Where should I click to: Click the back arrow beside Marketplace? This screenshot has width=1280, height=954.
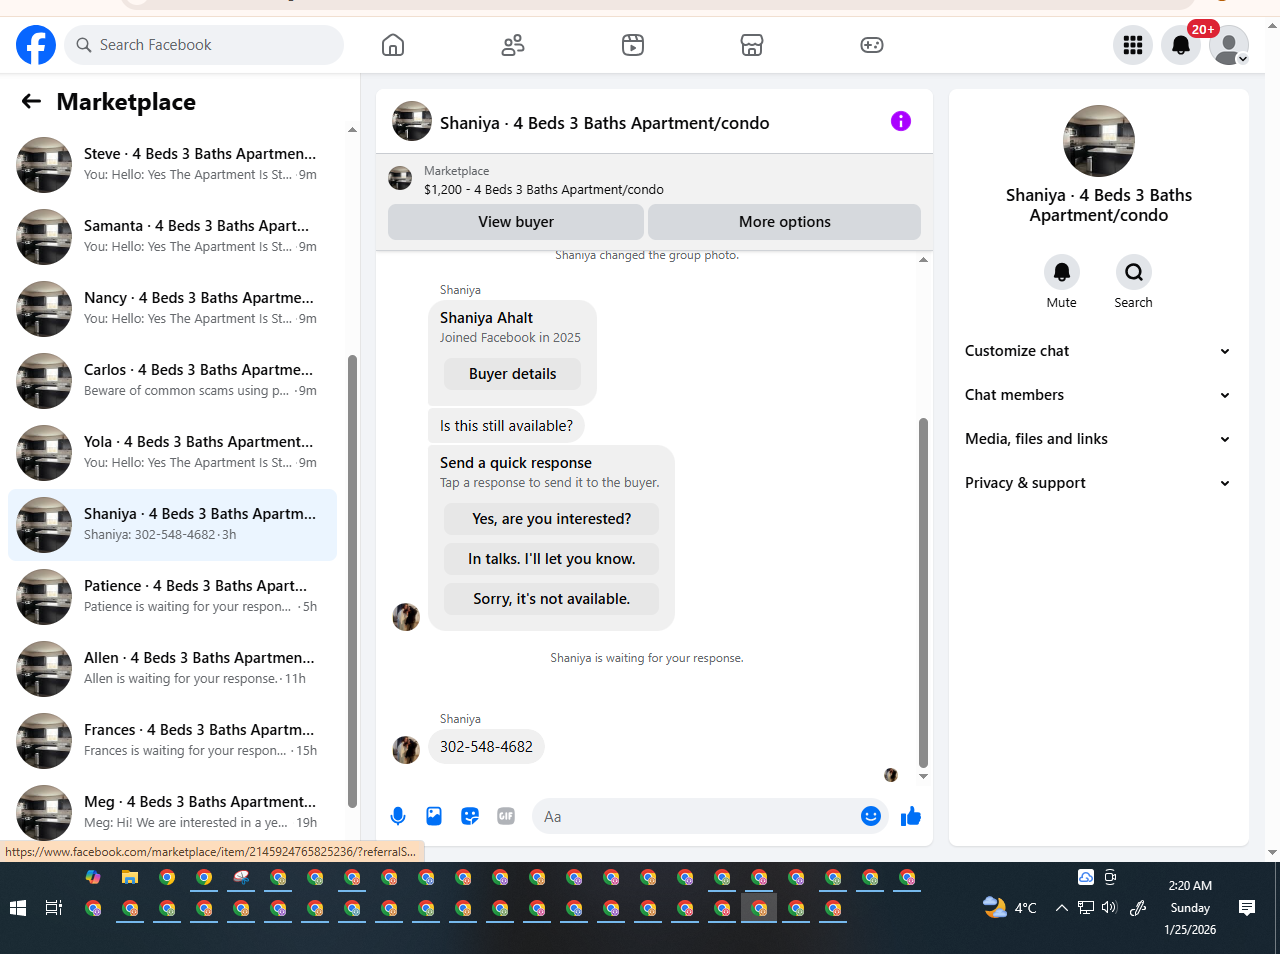pyautogui.click(x=31, y=101)
